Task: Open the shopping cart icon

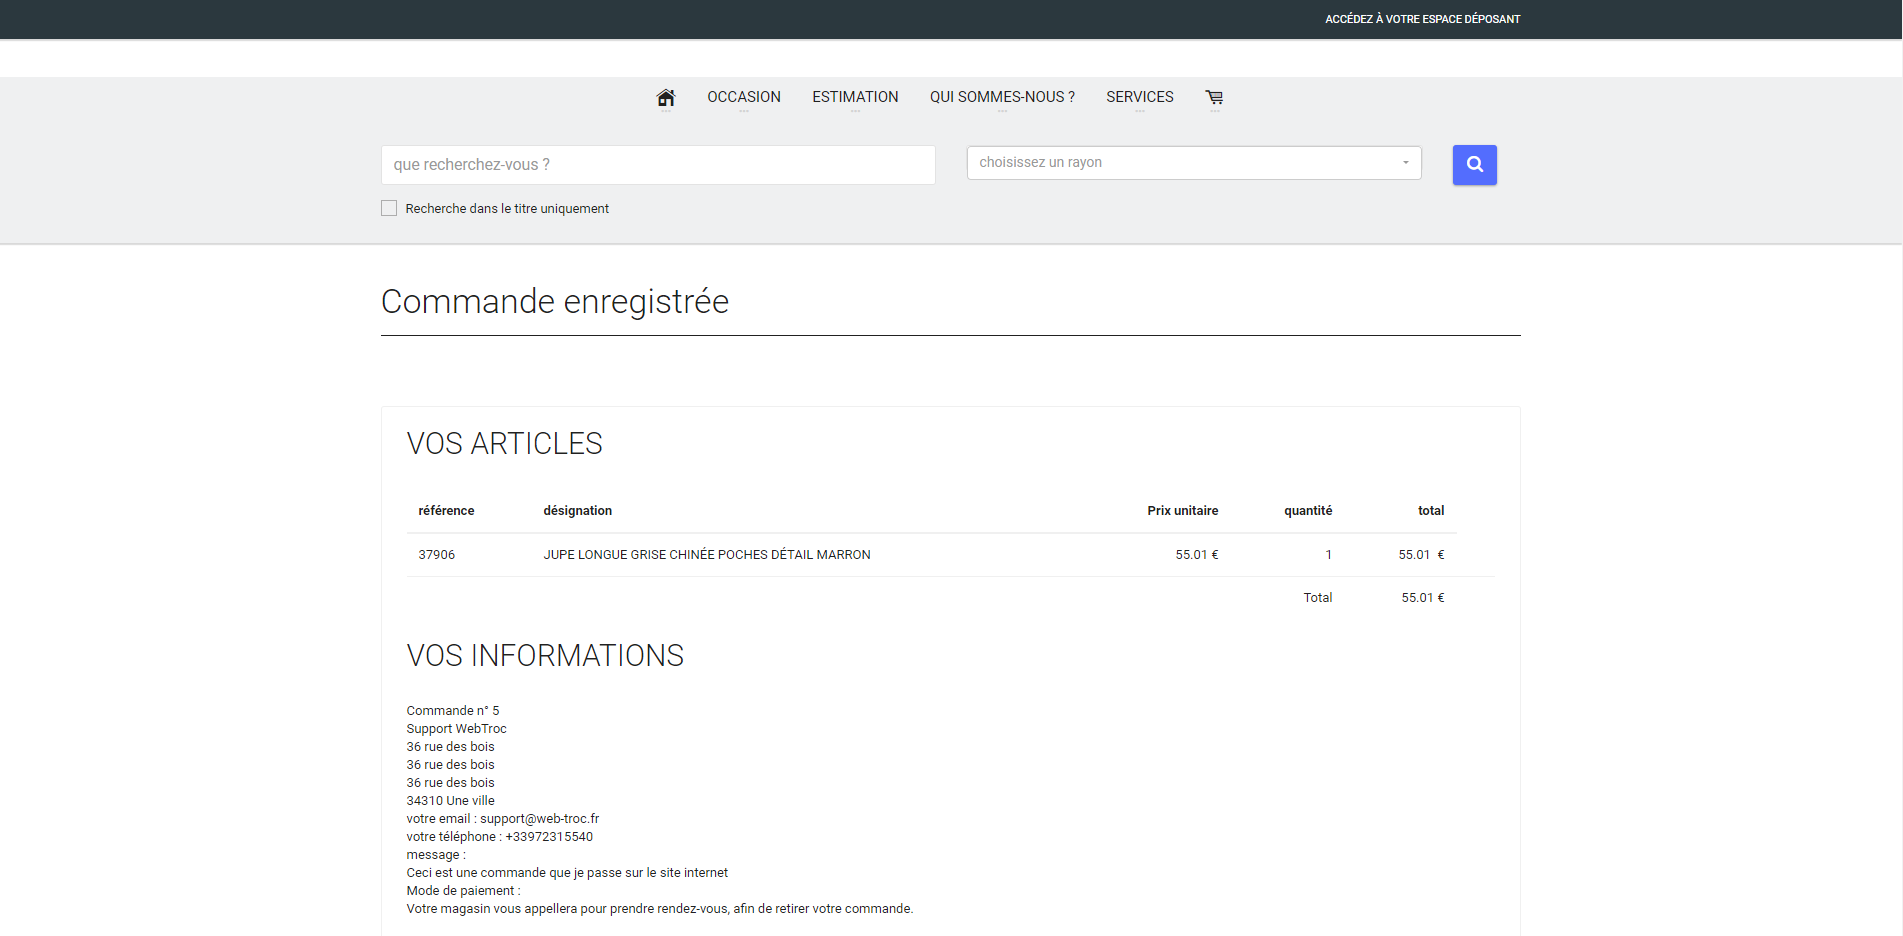Action: pos(1214,97)
